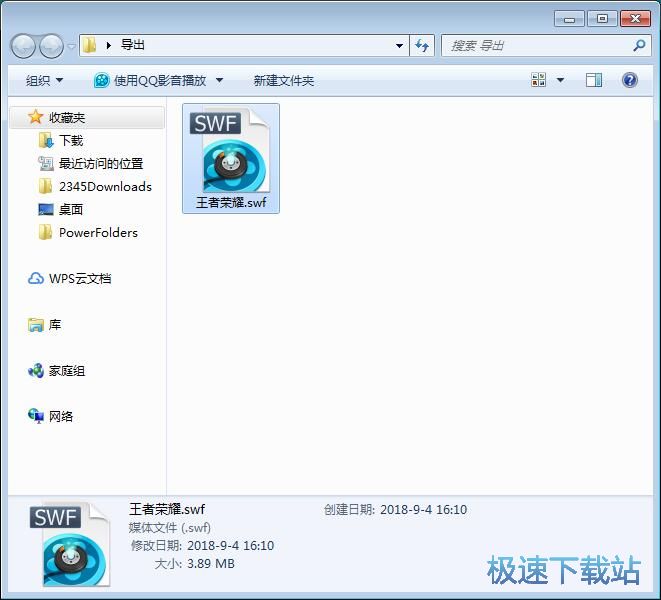Click the QQ影音 film reel toolbar icon
The width and height of the screenshot is (661, 600).
click(102, 80)
